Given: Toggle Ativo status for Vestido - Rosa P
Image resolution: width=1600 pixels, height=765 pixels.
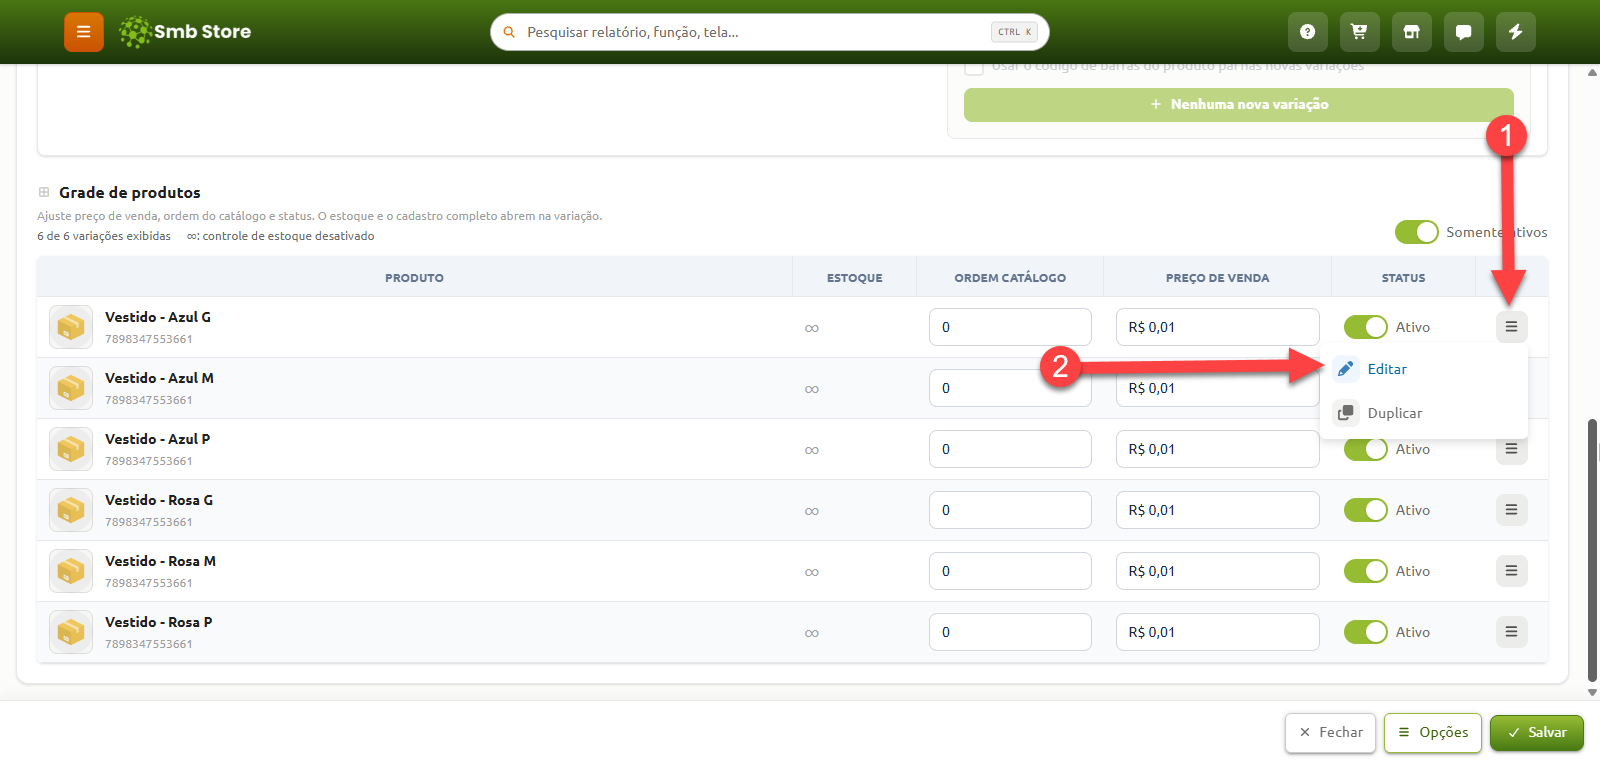Looking at the screenshot, I should [x=1365, y=632].
